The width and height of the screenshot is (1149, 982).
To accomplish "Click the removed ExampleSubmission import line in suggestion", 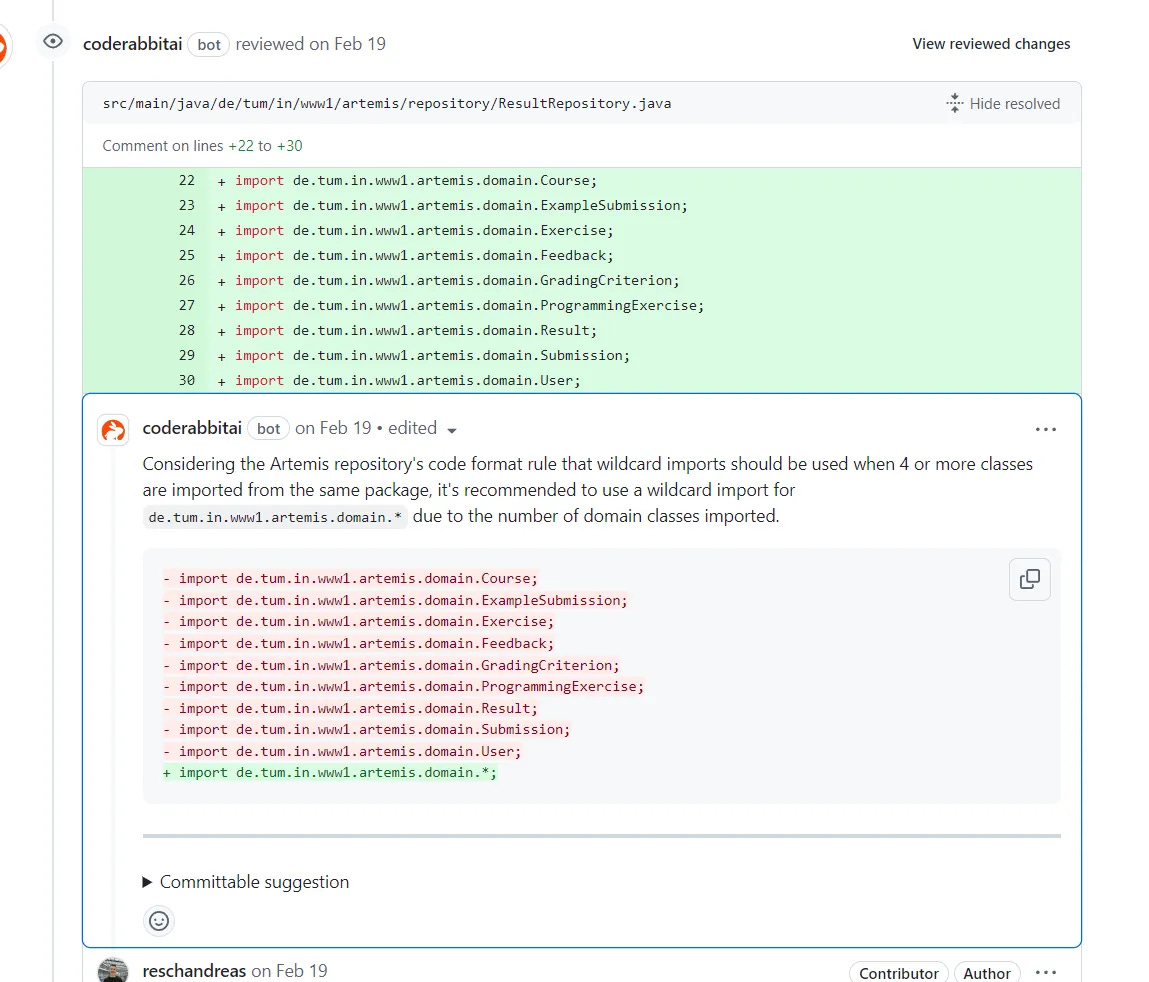I will tap(395, 600).
